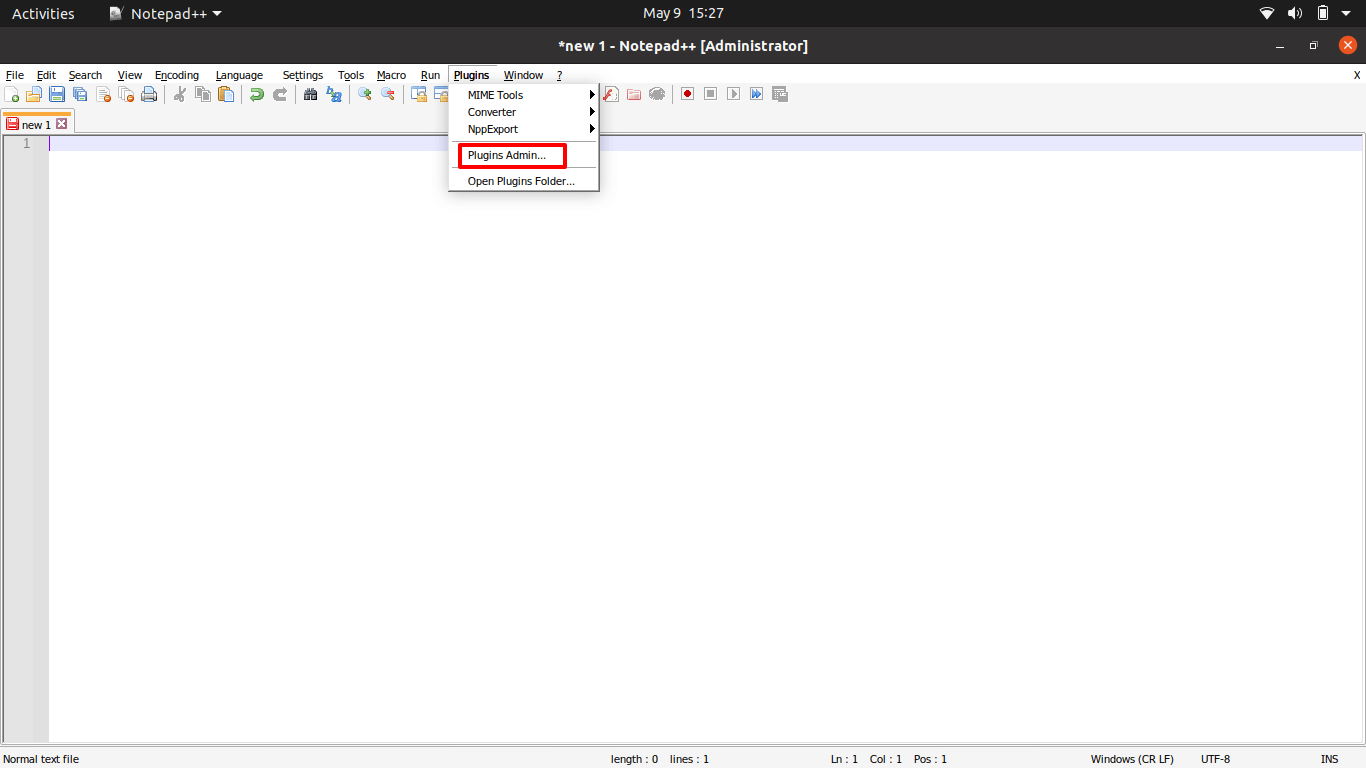Click the INS indicator in the status bar
Screen dimensions: 1366x768
(1330, 758)
